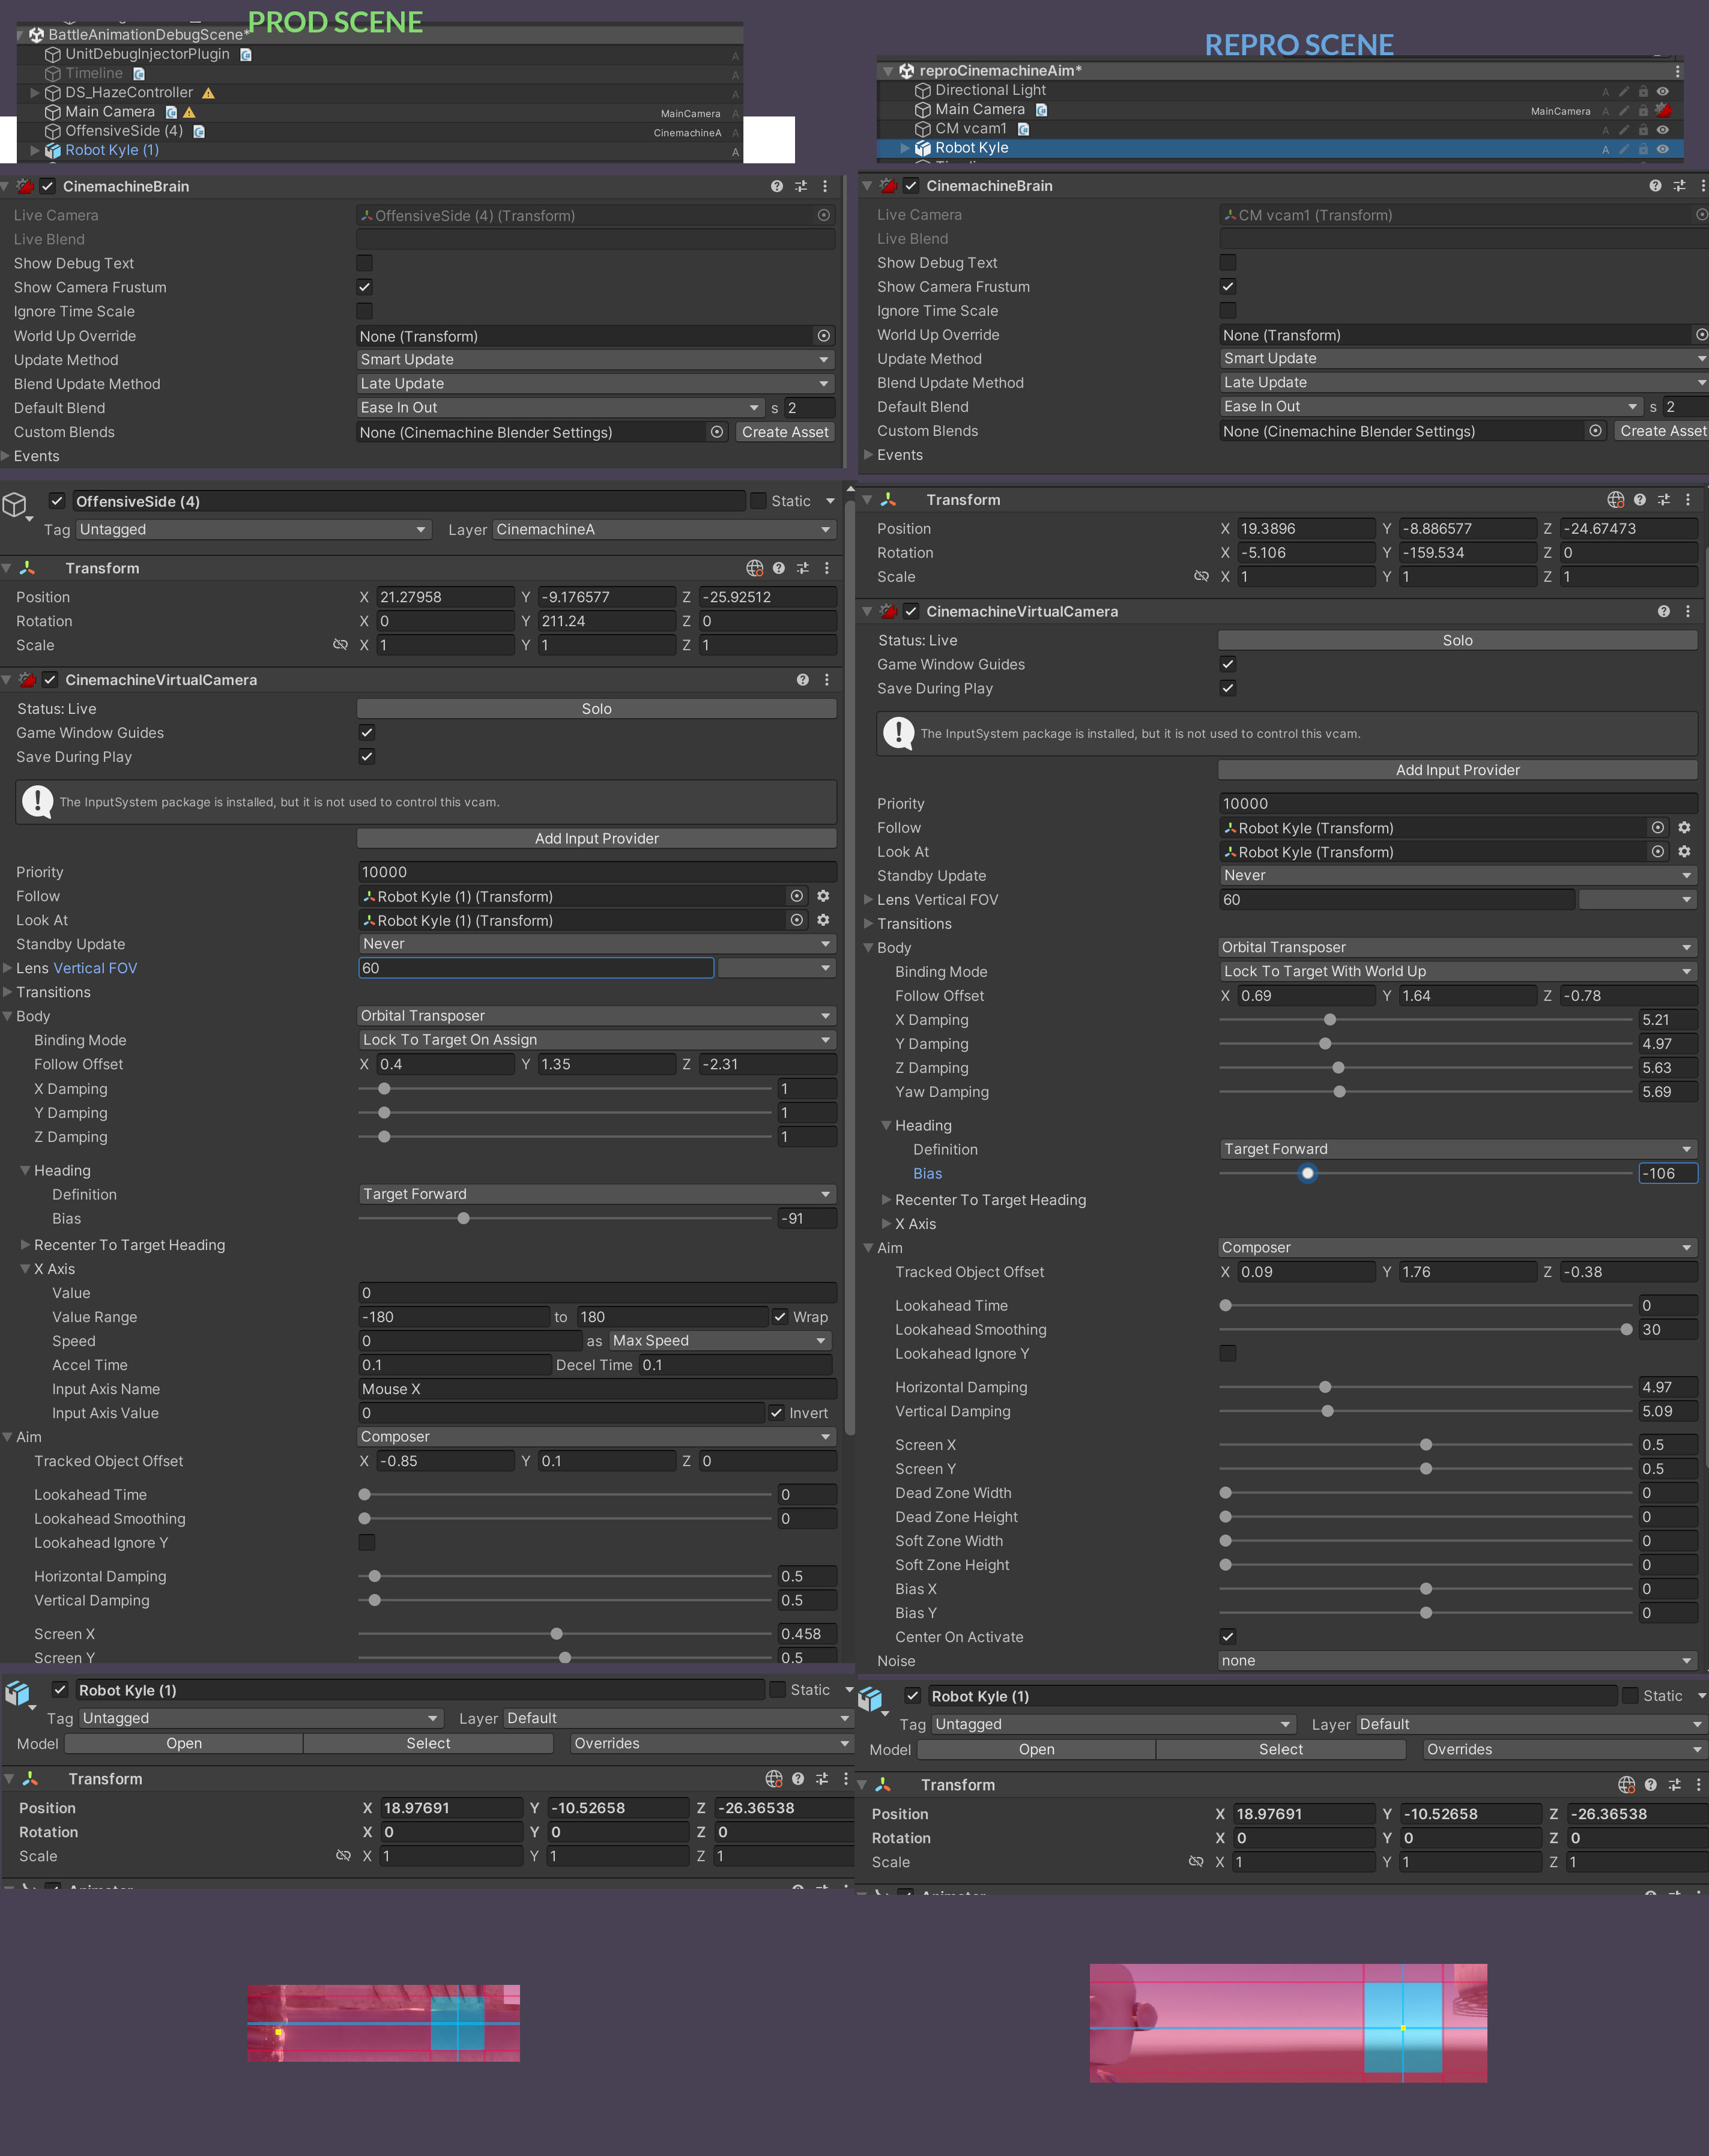
Task: Enable Show Debug Text in prod CinemachineBrain
Action: click(x=365, y=263)
